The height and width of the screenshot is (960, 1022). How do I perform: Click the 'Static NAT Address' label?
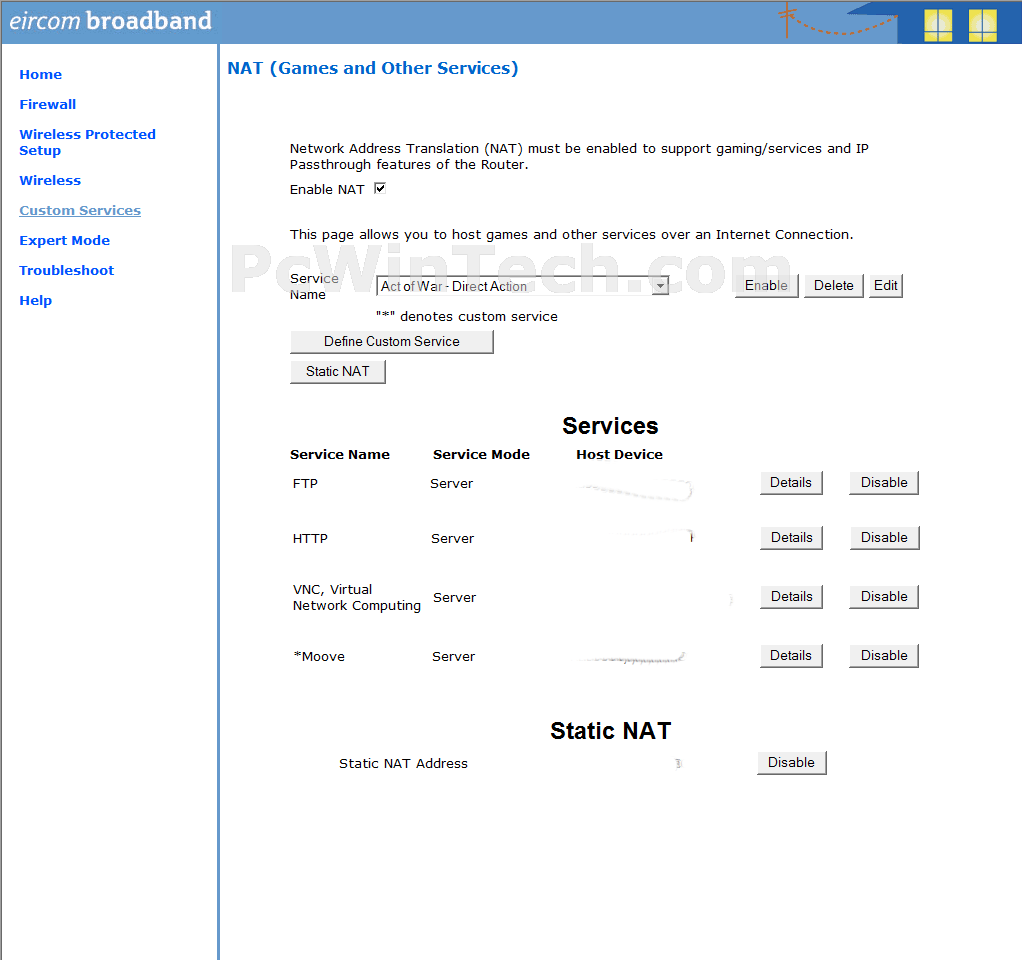[x=403, y=763]
